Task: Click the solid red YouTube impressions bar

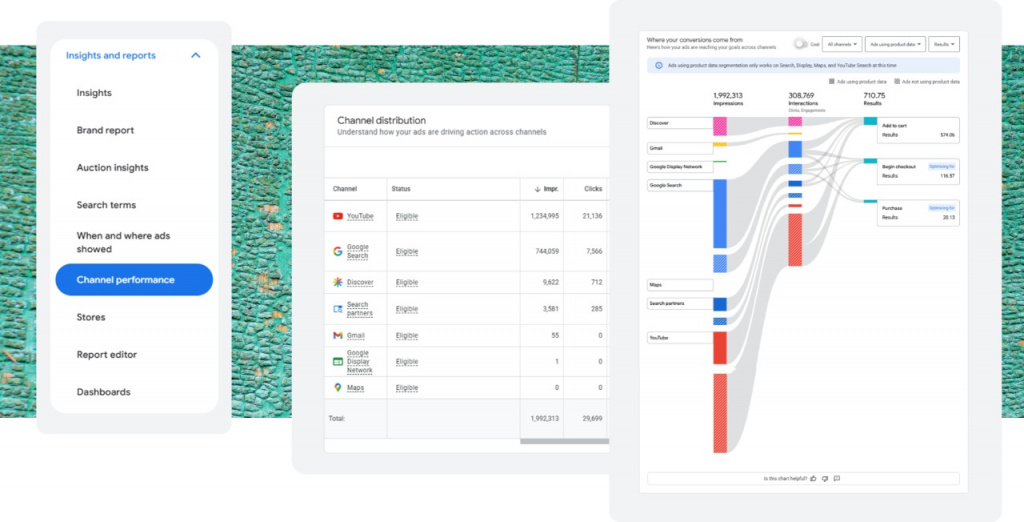Action: pos(720,348)
